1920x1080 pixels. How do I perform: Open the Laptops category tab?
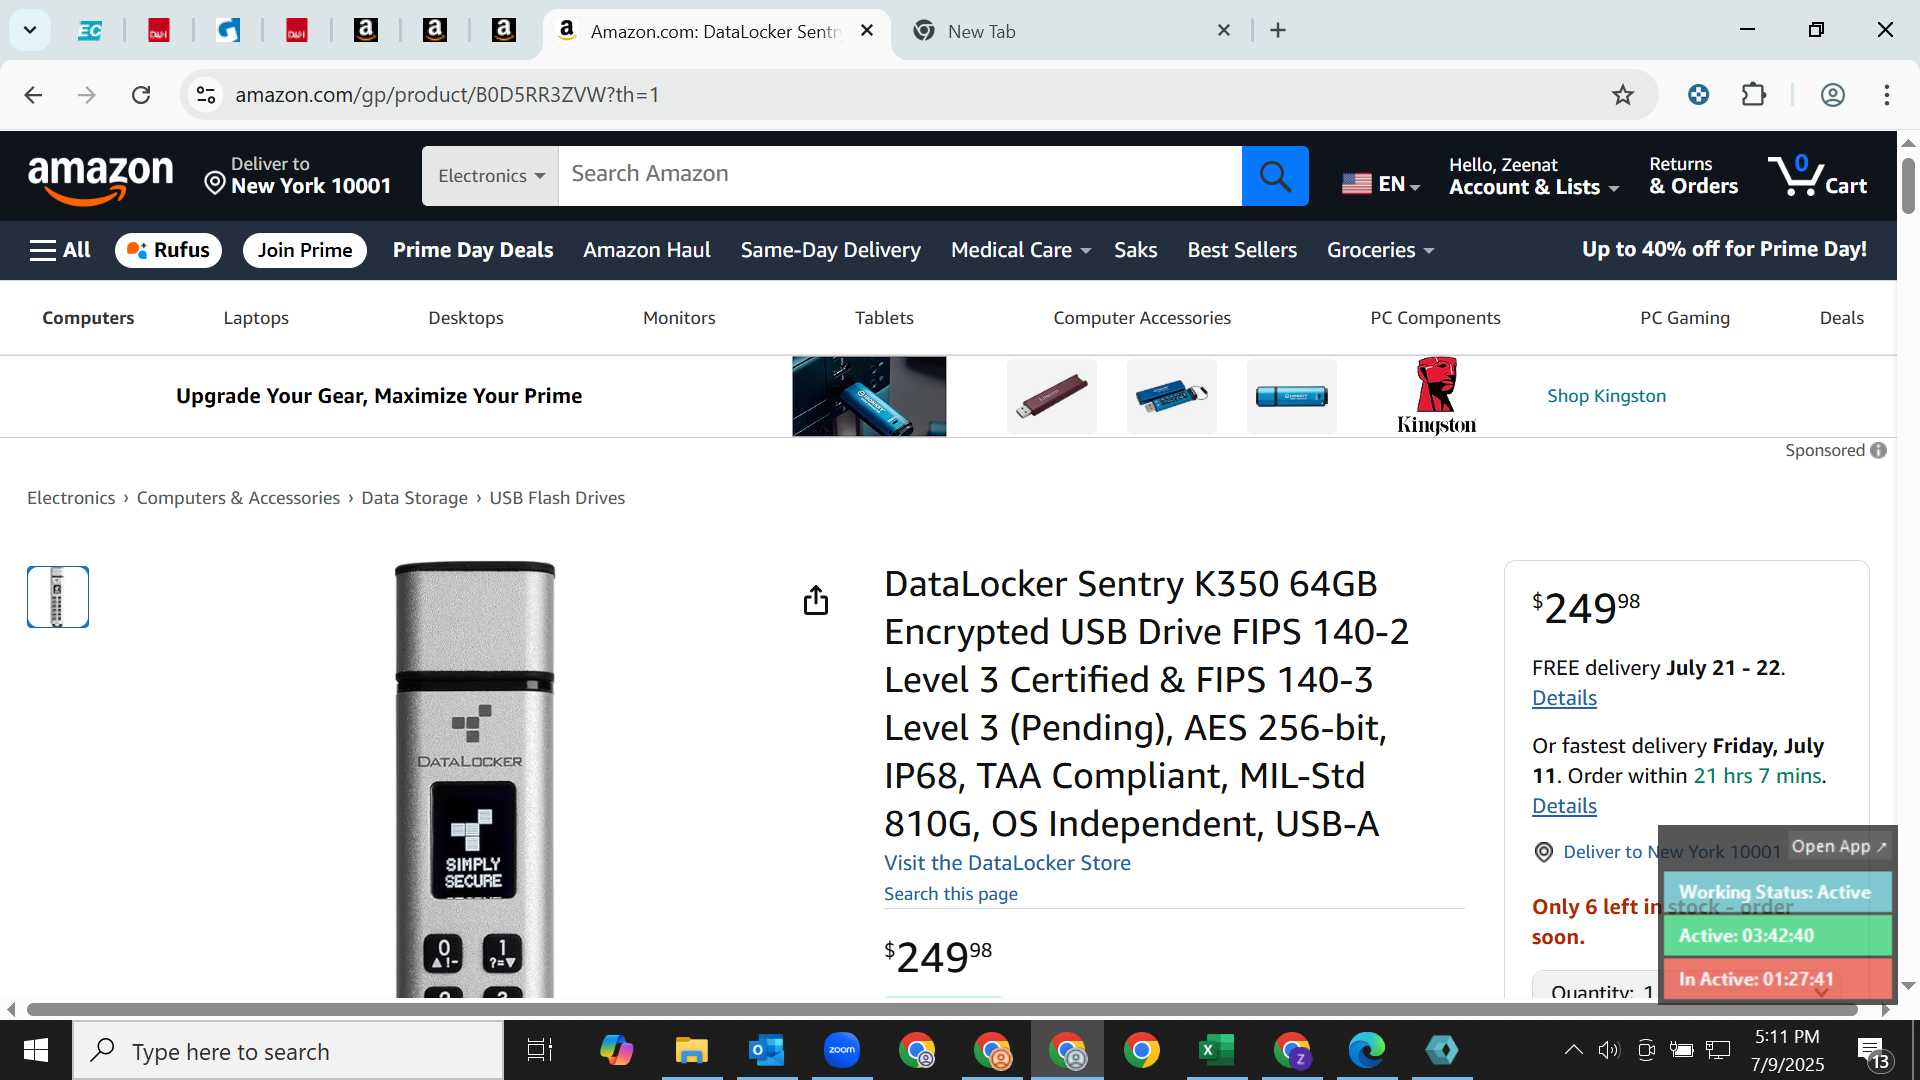[x=256, y=318]
